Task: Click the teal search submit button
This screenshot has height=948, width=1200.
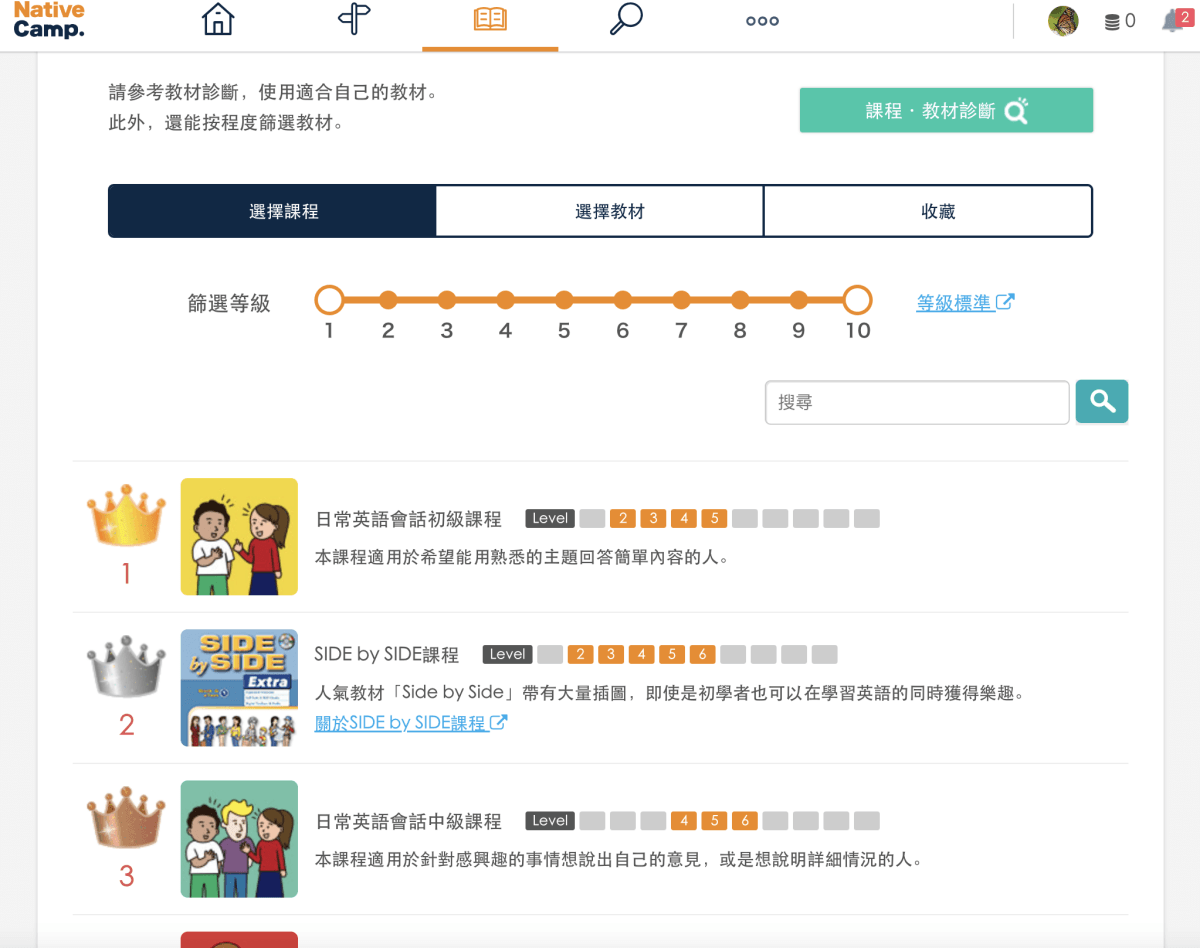Action: coord(1102,402)
